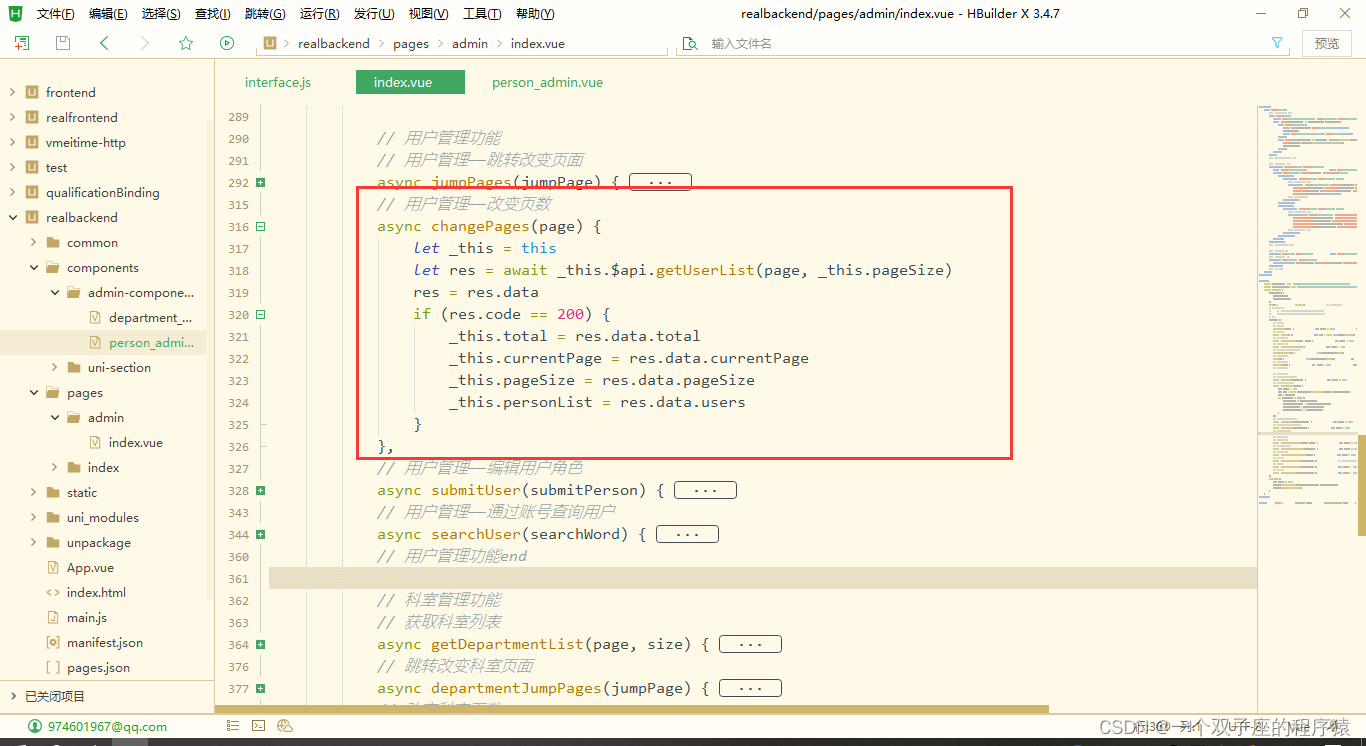The width and height of the screenshot is (1366, 746).
Task: Open the 文件(F) menu
Action: (x=55, y=14)
